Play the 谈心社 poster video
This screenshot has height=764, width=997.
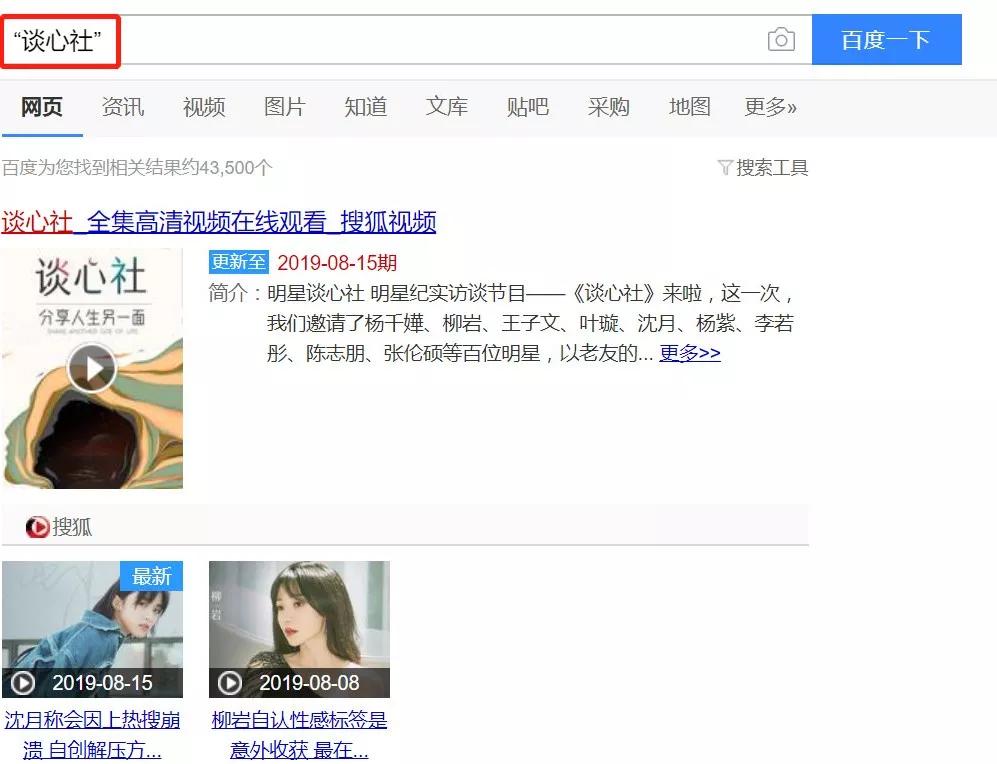[x=92, y=369]
